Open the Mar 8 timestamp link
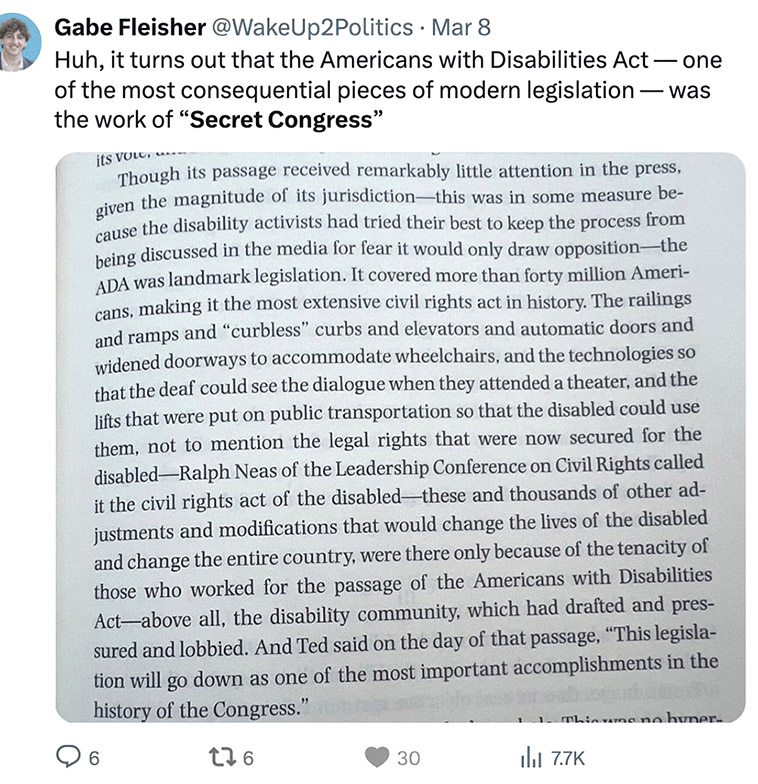This screenshot has width=758, height=784. 461,27
